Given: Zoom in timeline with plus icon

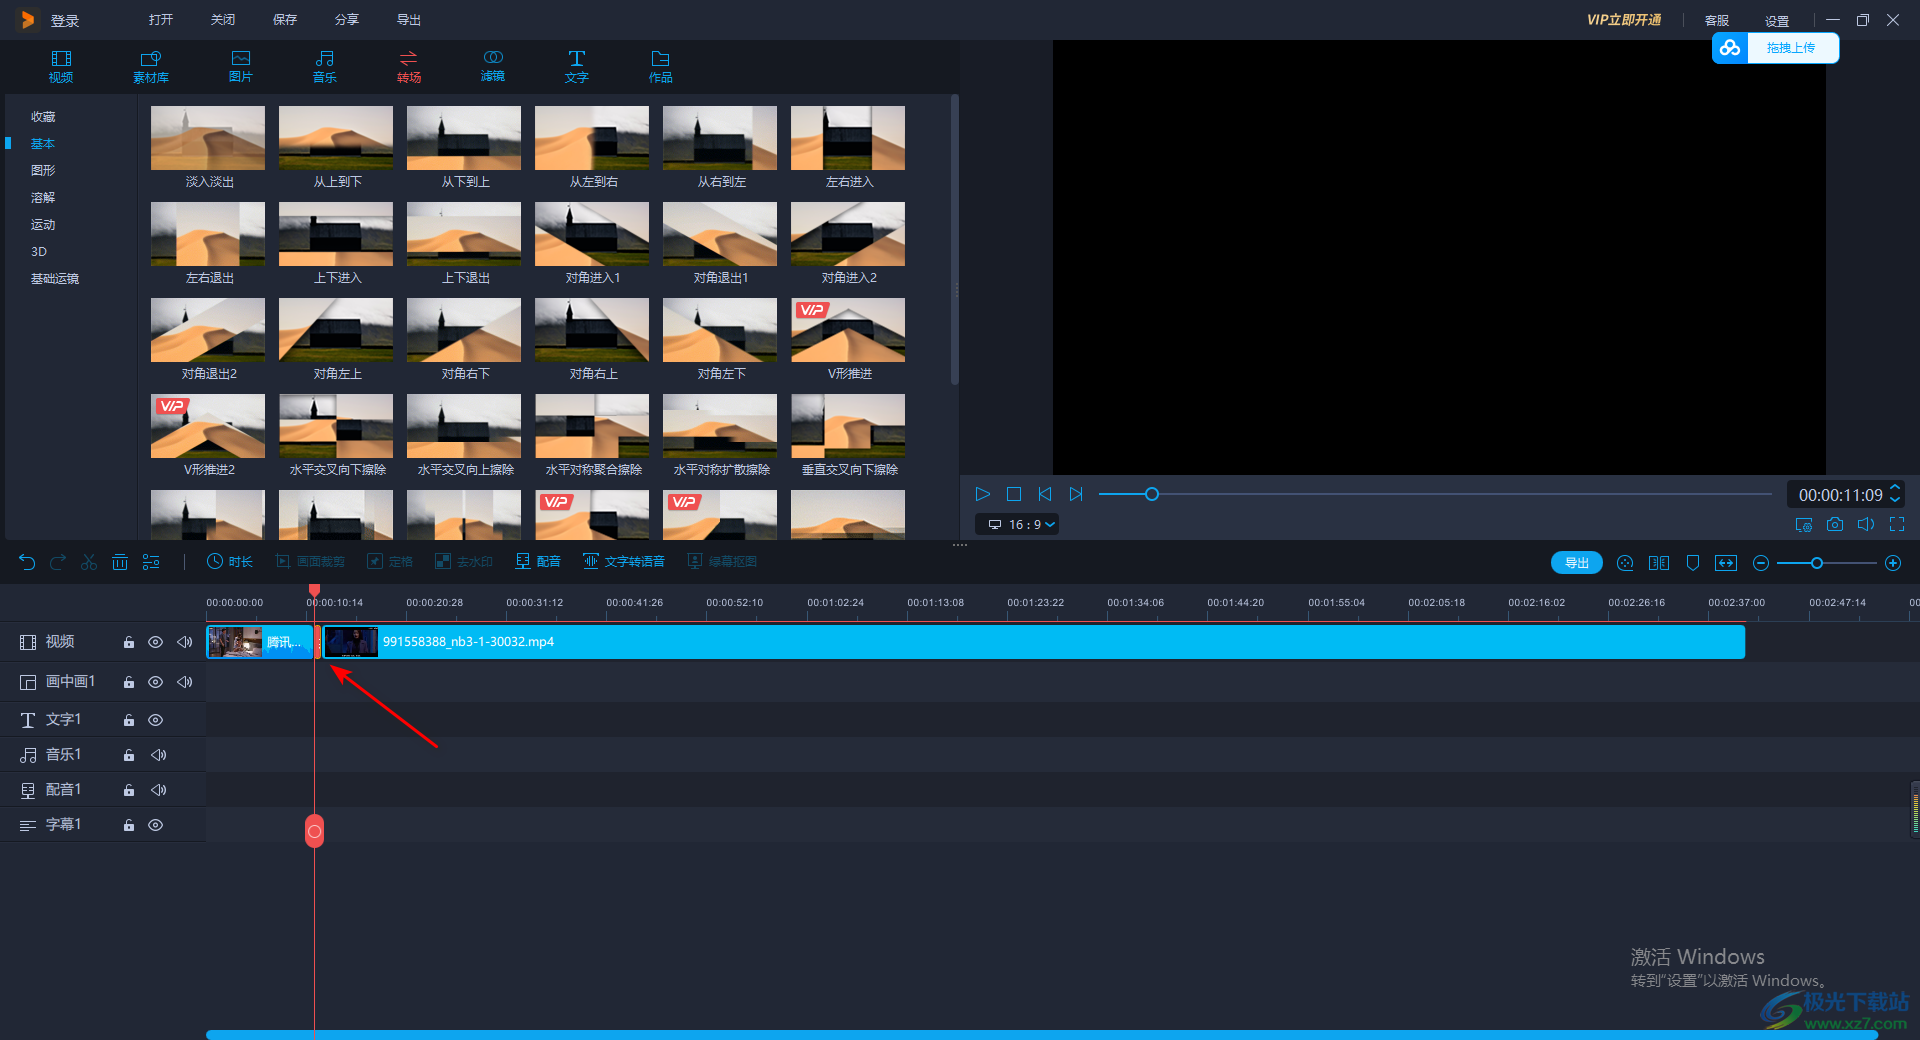Looking at the screenshot, I should tap(1893, 563).
